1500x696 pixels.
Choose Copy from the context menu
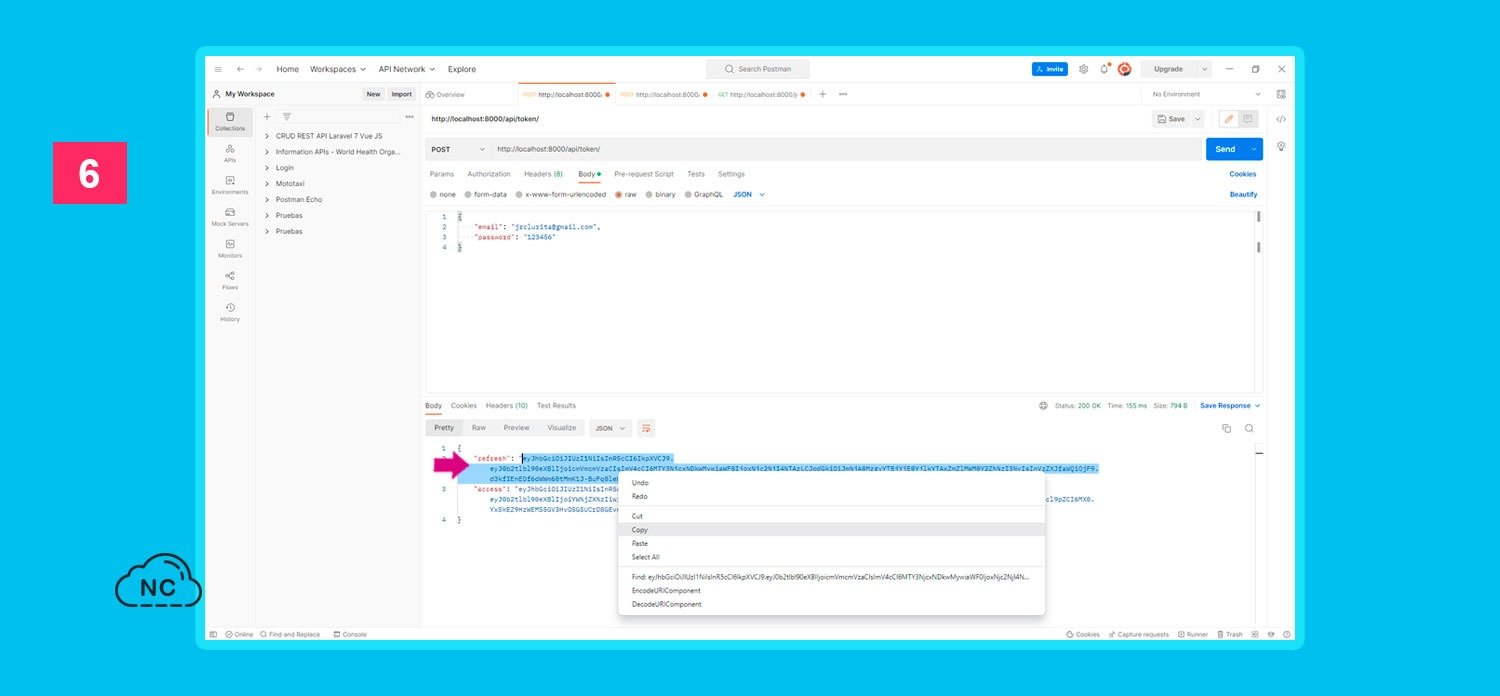[x=831, y=530]
